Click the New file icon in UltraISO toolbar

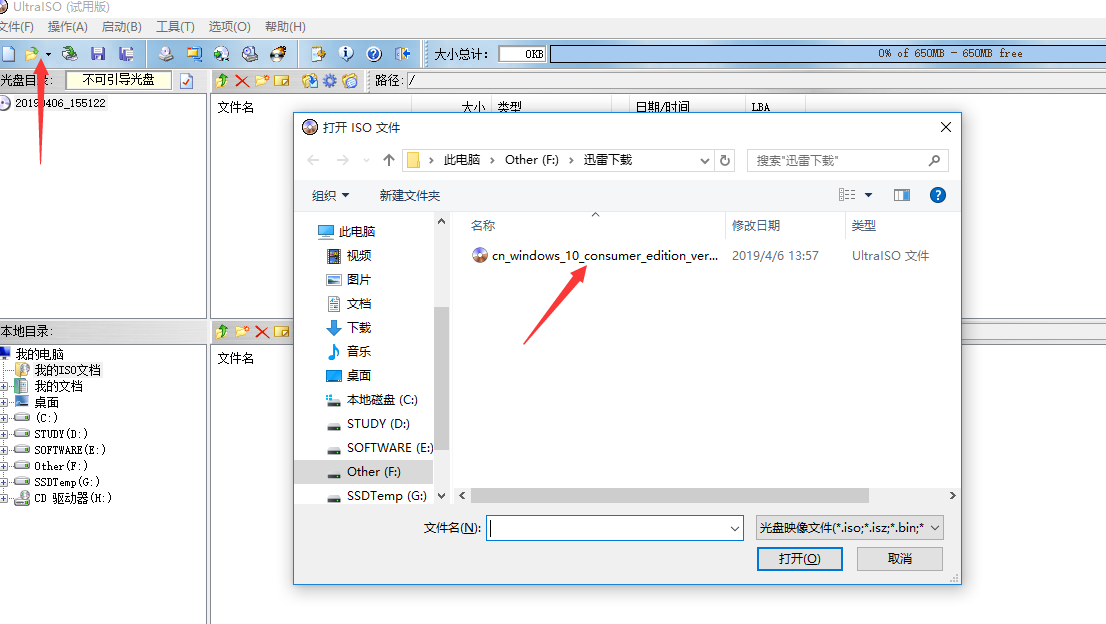(x=8, y=54)
